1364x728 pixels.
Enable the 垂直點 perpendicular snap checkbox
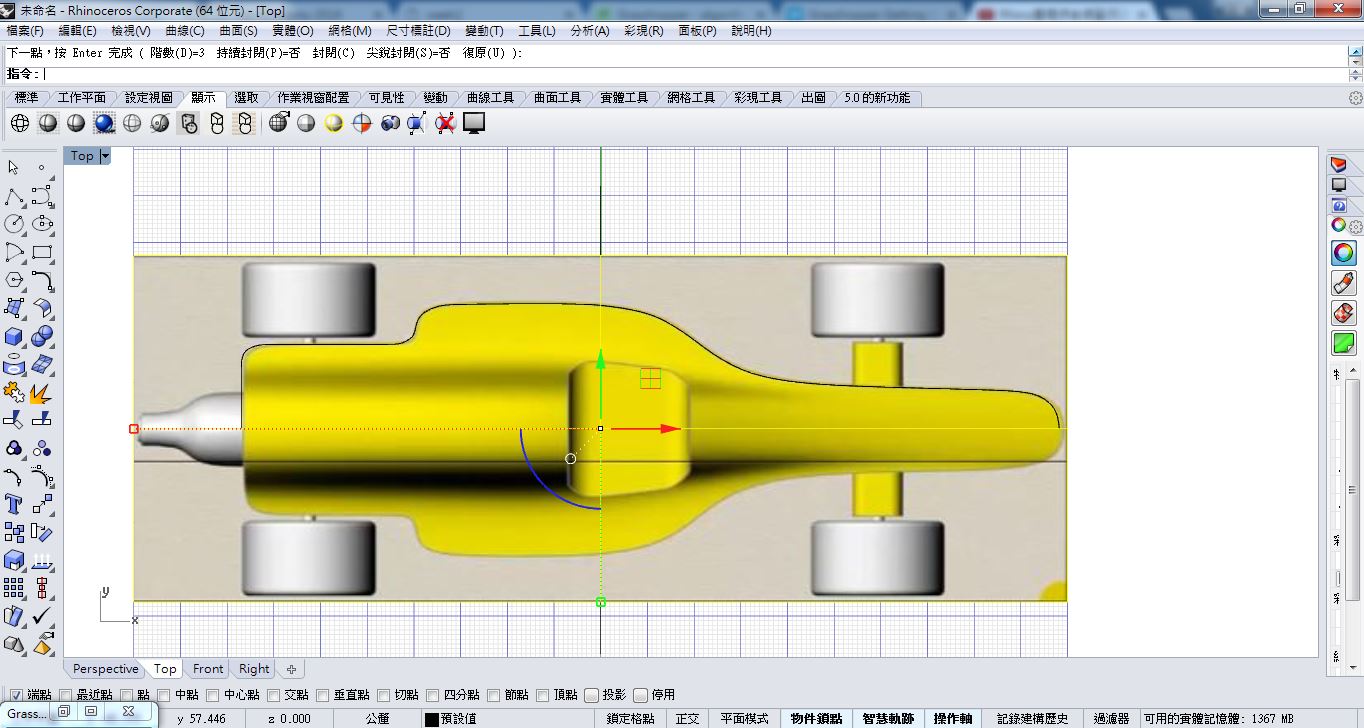click(323, 695)
